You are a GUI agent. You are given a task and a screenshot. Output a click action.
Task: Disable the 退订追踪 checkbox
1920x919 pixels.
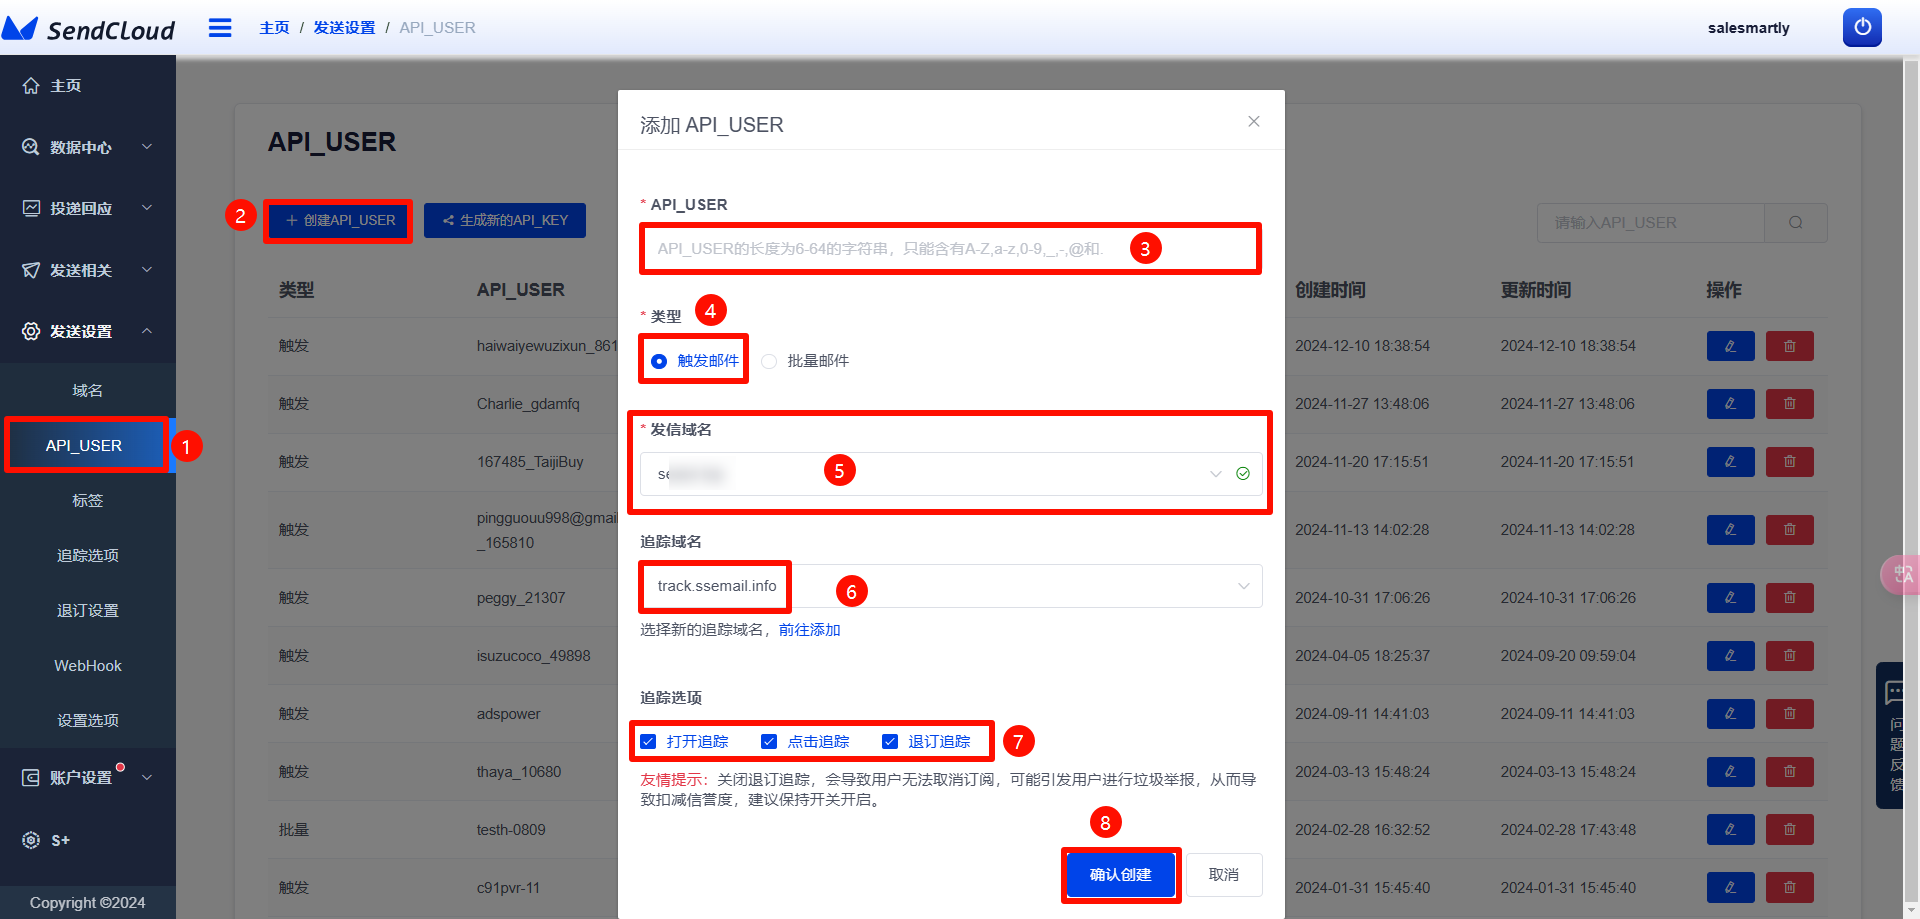click(890, 741)
